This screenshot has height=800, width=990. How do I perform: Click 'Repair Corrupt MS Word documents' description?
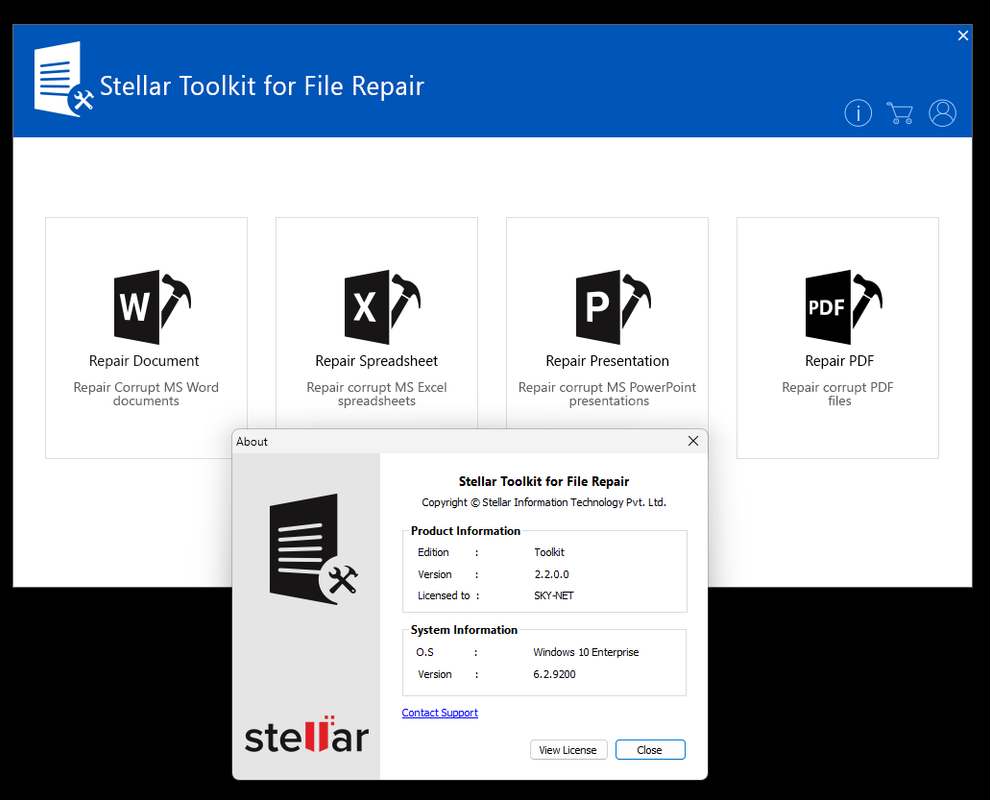[146, 394]
